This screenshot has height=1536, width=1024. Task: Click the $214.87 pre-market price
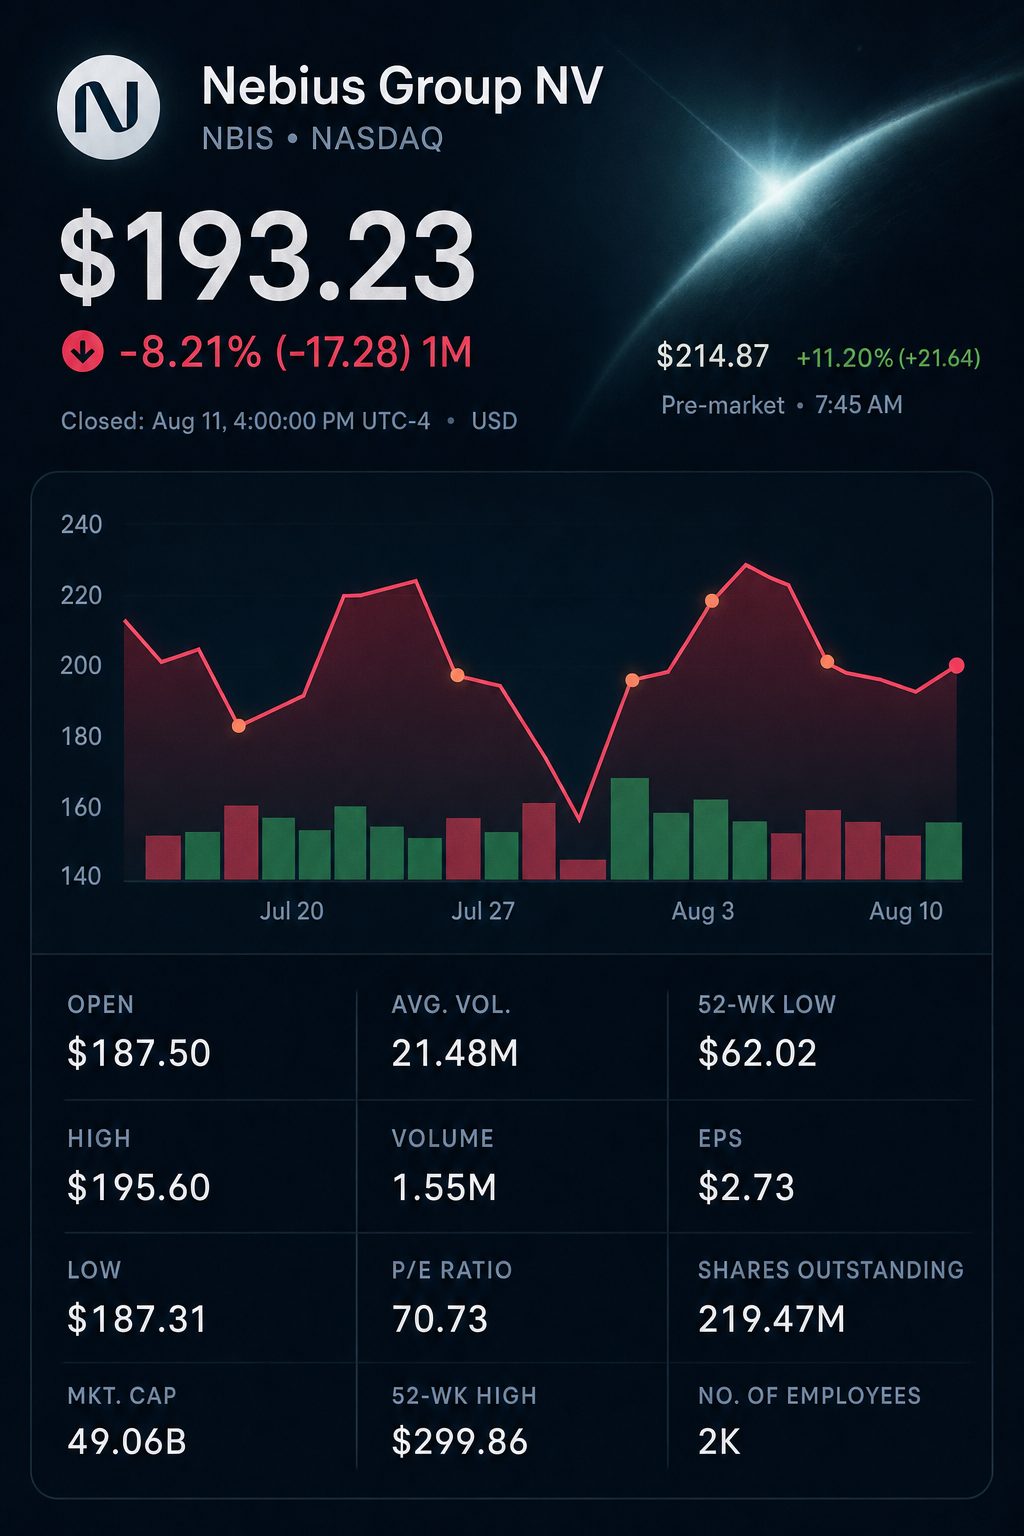pyautogui.click(x=713, y=356)
